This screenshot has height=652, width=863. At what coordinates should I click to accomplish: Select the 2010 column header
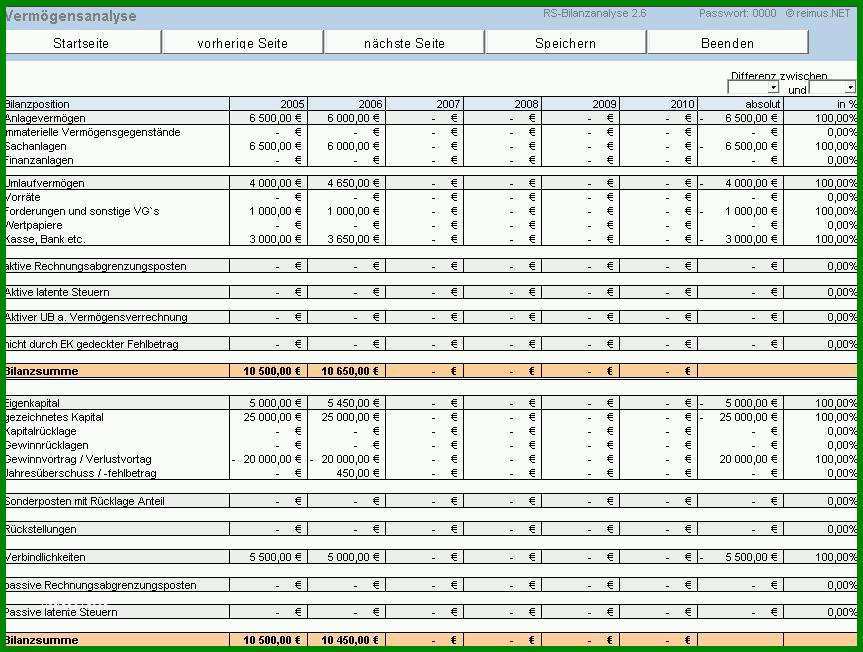[659, 104]
